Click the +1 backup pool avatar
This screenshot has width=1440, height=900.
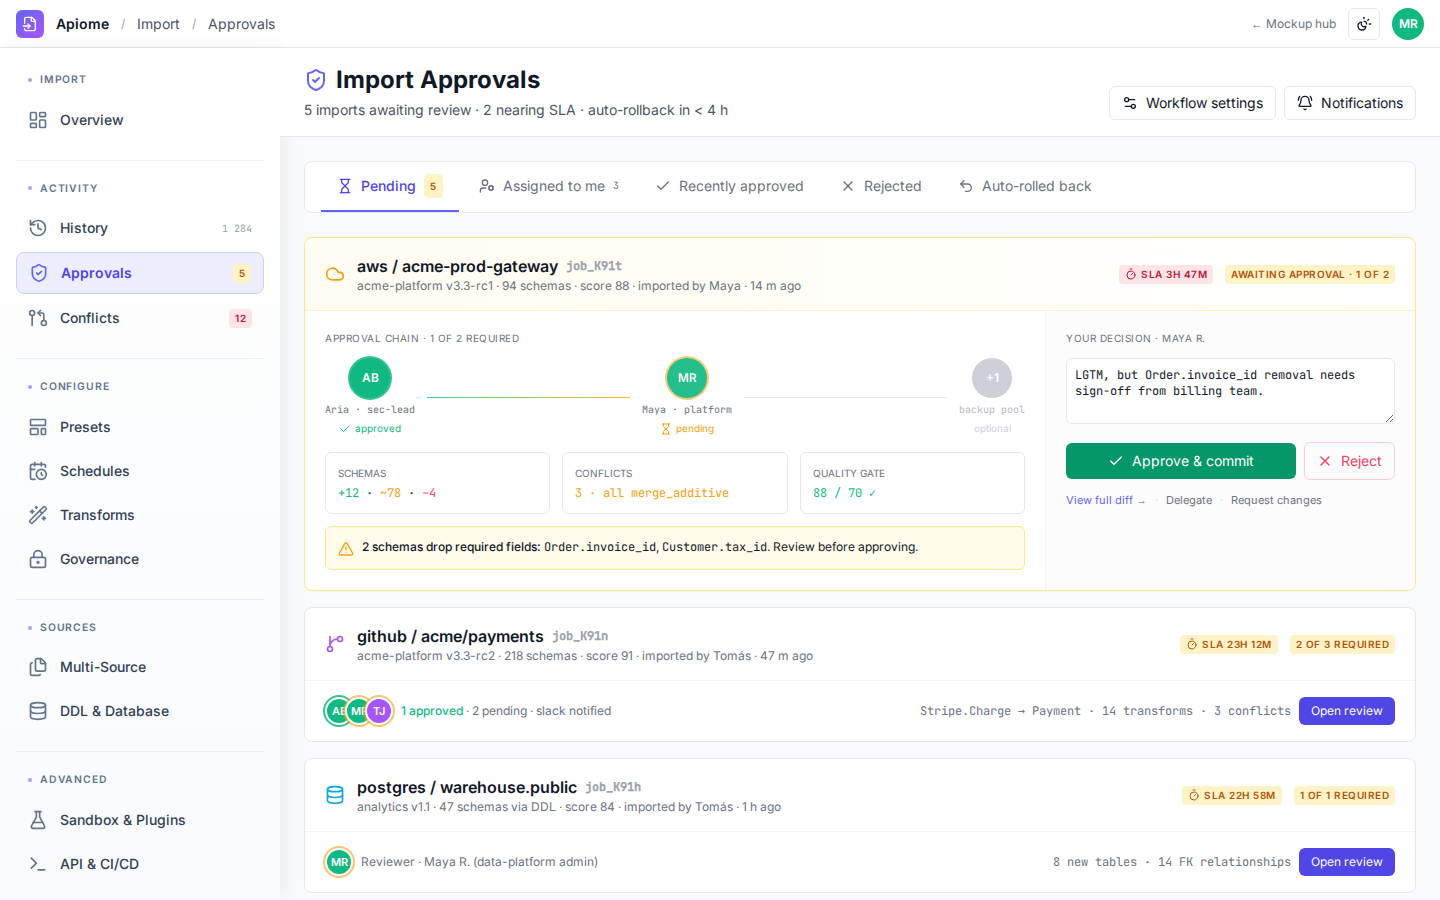click(x=992, y=378)
